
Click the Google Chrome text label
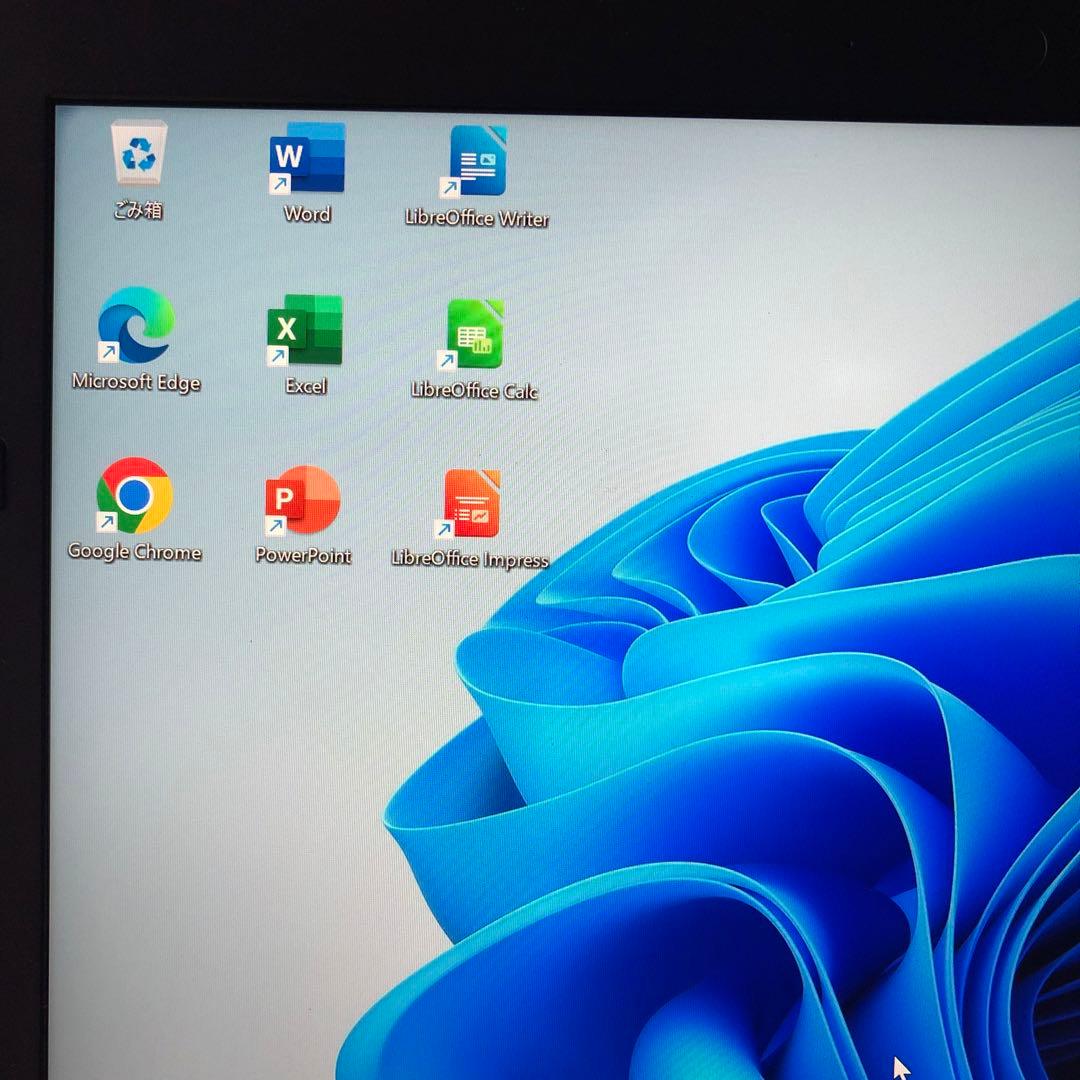coord(135,552)
